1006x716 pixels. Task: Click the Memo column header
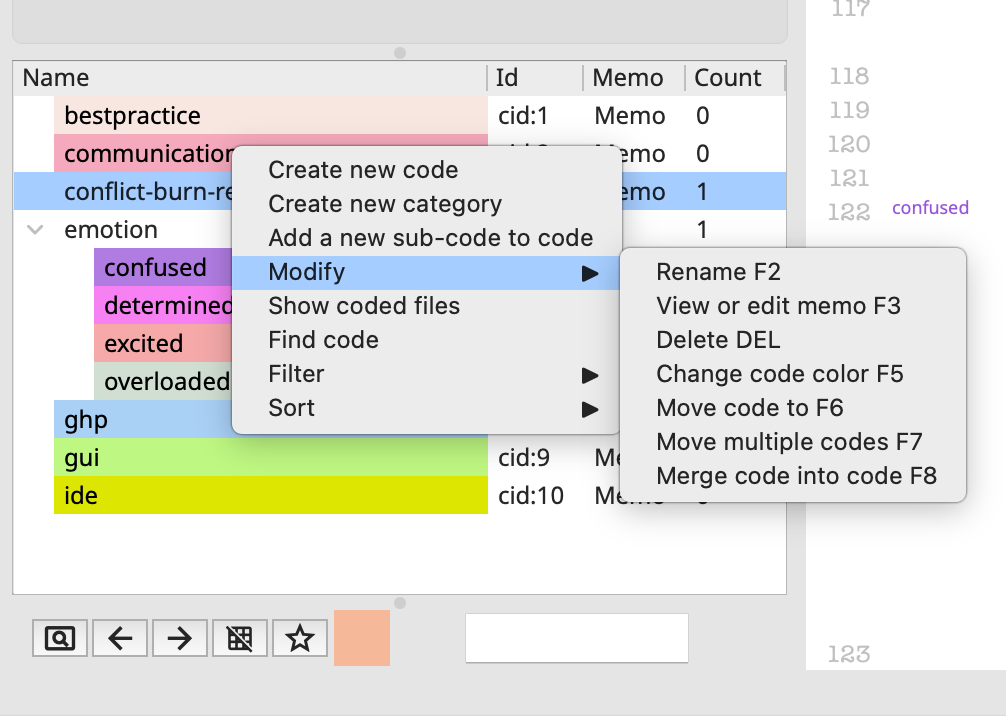click(634, 78)
